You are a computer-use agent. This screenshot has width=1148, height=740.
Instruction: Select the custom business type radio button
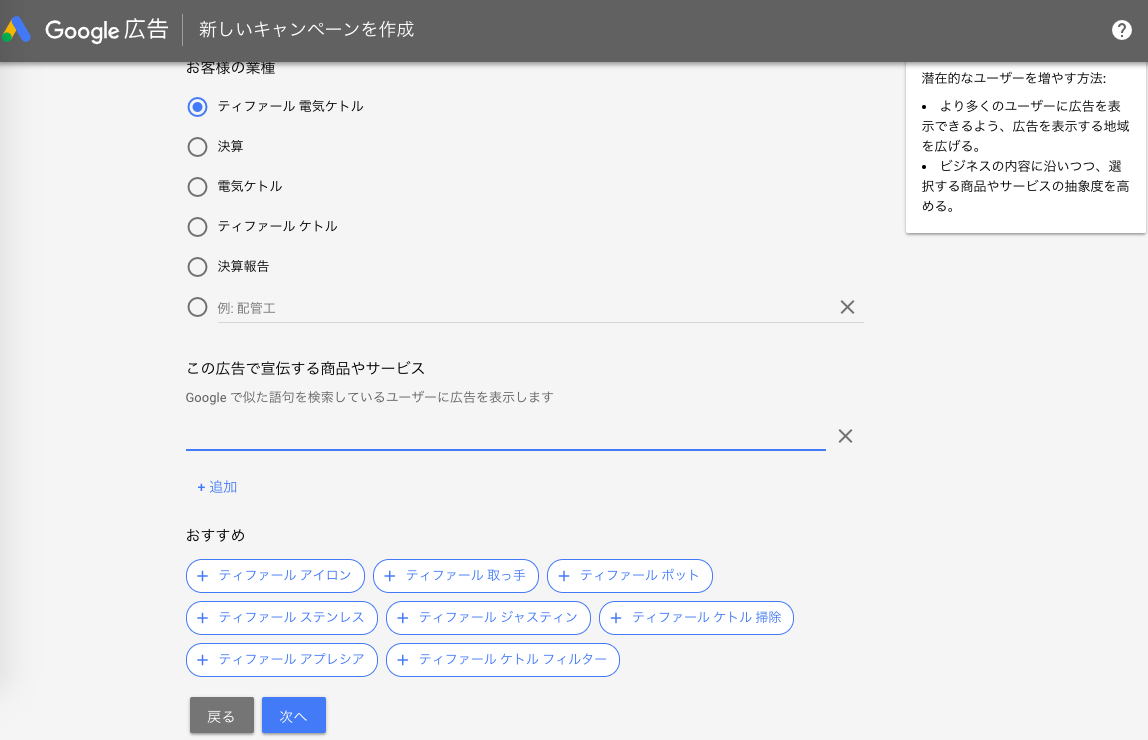[x=197, y=307]
